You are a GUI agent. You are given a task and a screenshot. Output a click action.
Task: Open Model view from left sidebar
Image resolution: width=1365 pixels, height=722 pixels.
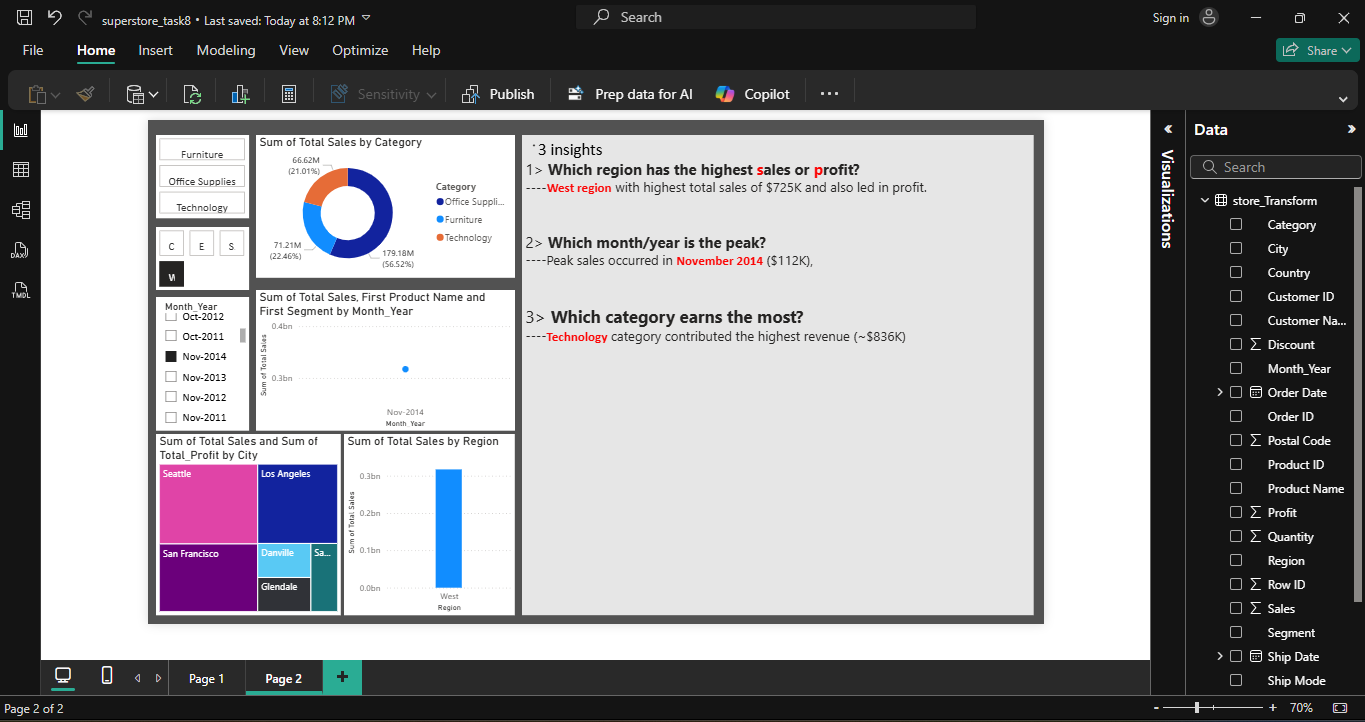click(x=21, y=210)
